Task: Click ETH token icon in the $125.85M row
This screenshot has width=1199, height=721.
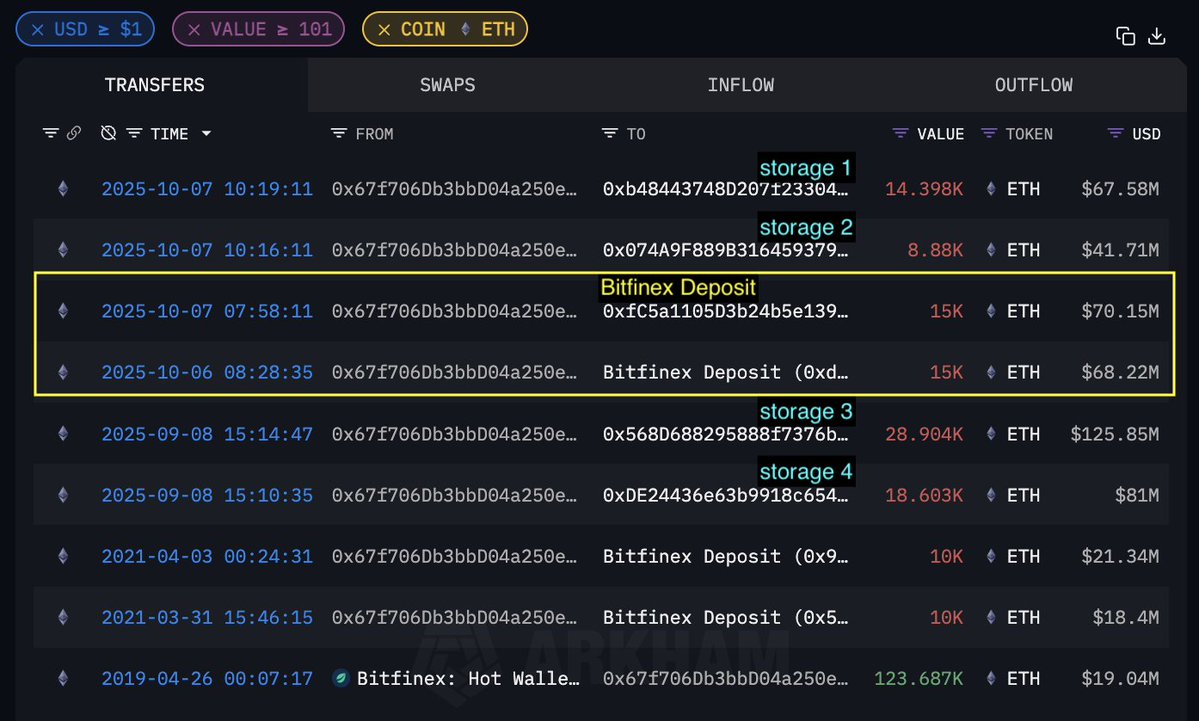Action: tap(991, 434)
